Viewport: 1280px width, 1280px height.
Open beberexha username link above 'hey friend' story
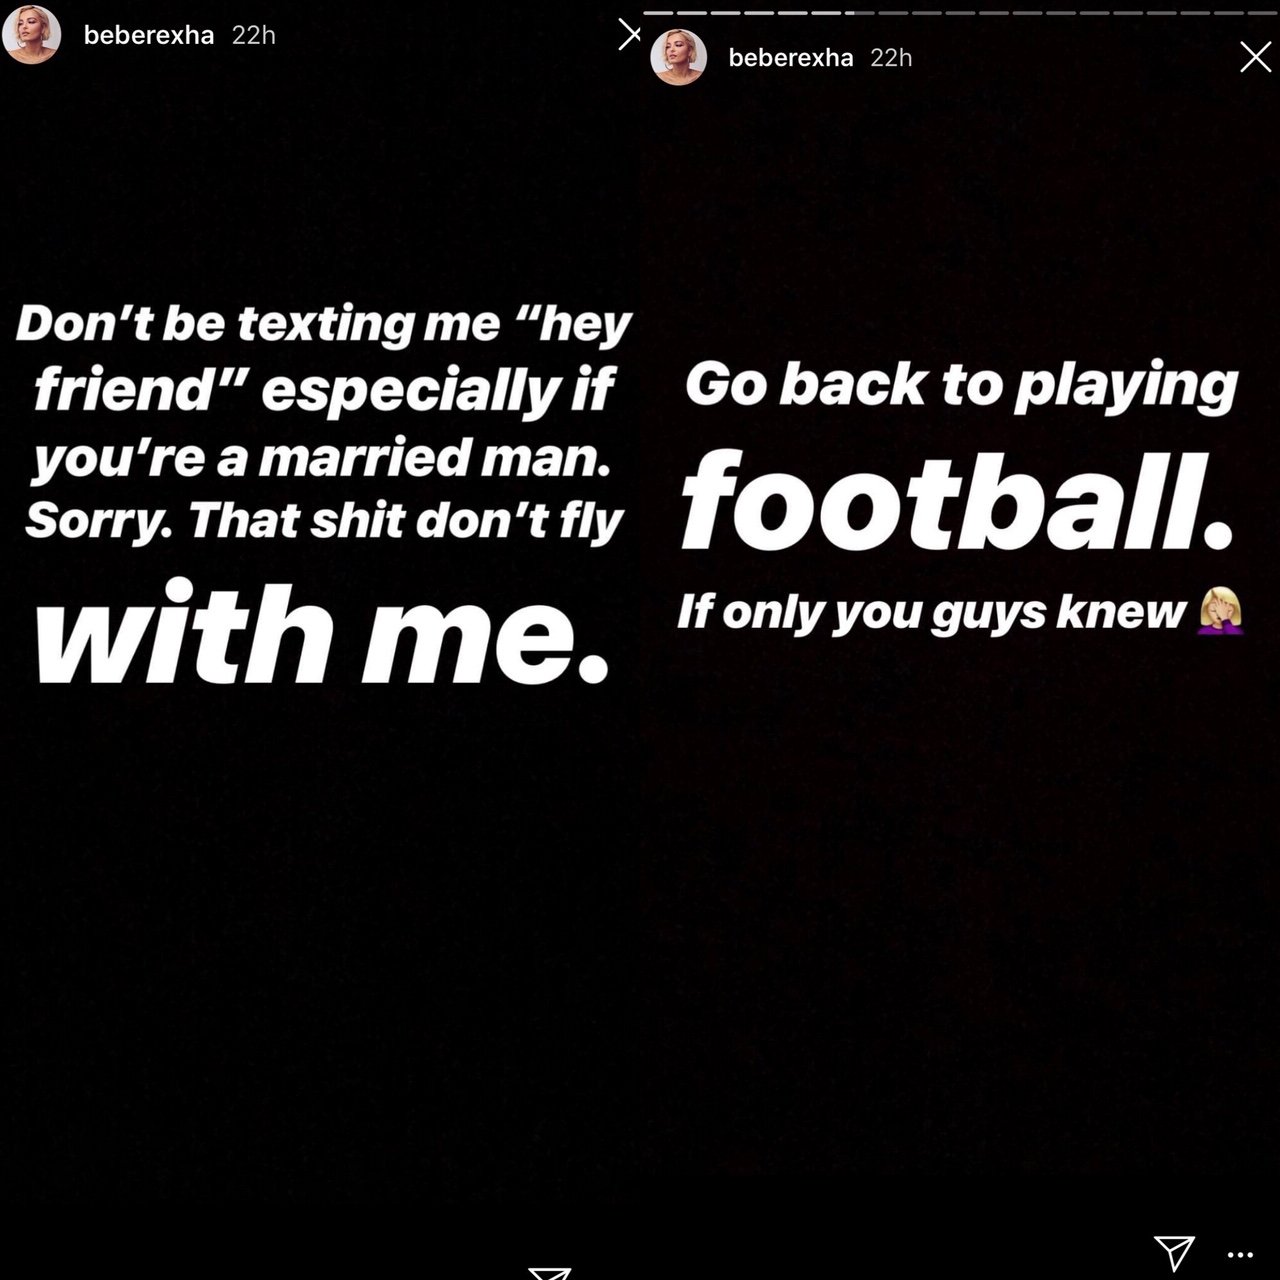[149, 35]
